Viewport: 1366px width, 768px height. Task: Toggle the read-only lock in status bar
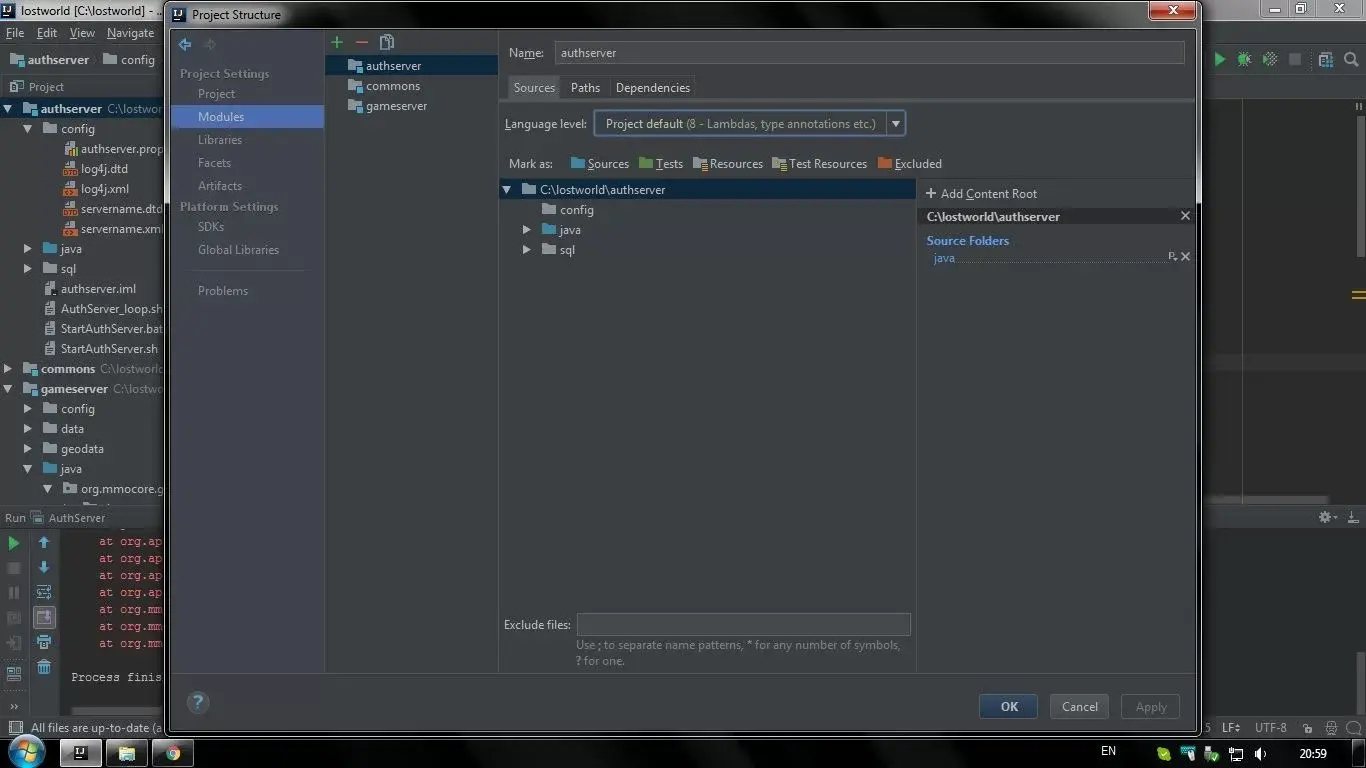coord(1307,728)
